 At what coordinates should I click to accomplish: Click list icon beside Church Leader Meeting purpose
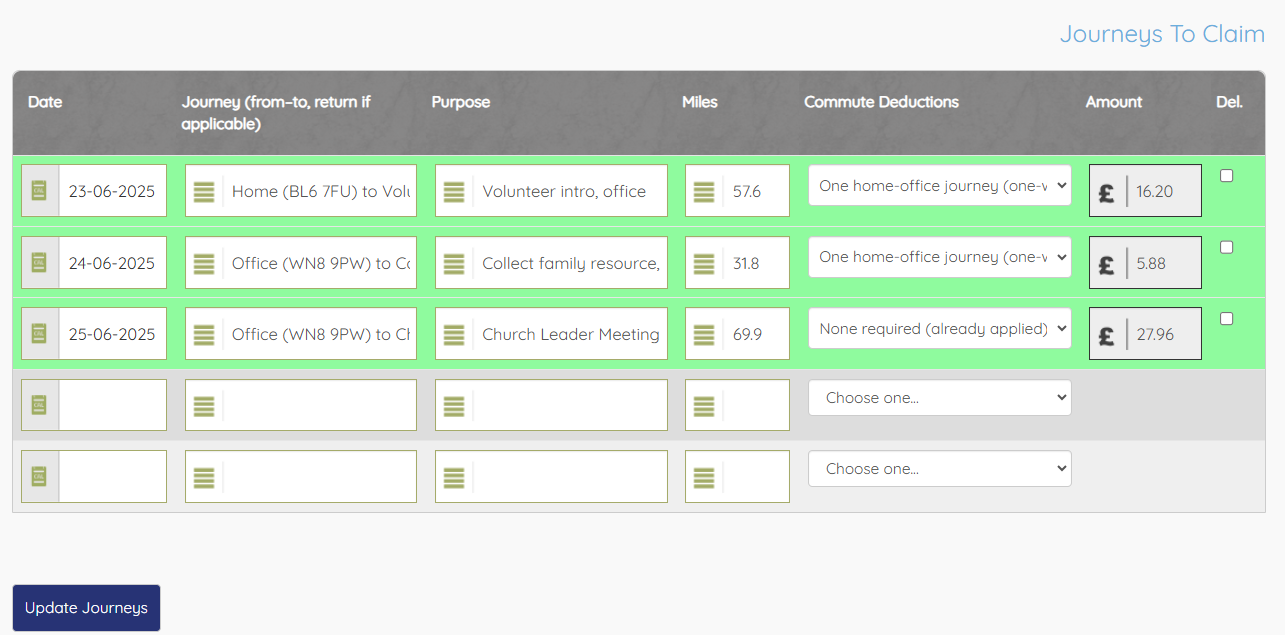point(454,334)
